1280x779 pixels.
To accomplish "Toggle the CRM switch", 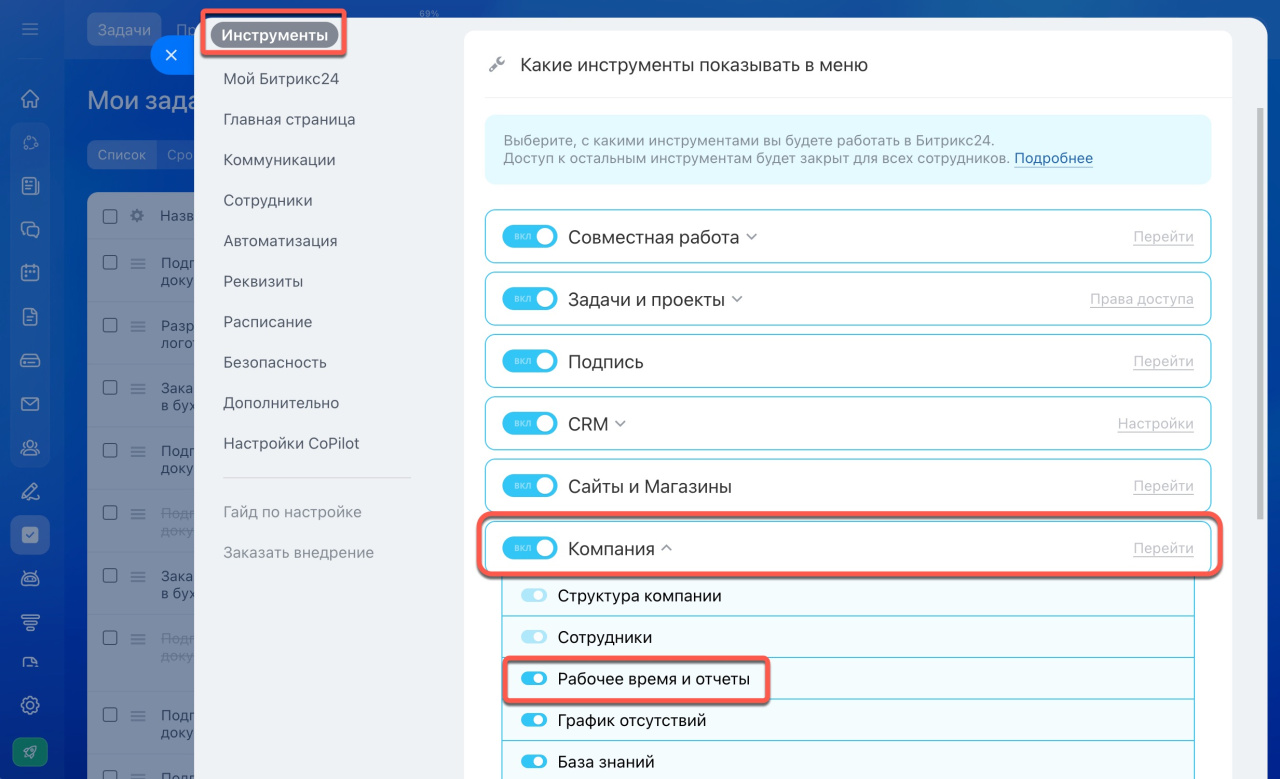I will (529, 424).
